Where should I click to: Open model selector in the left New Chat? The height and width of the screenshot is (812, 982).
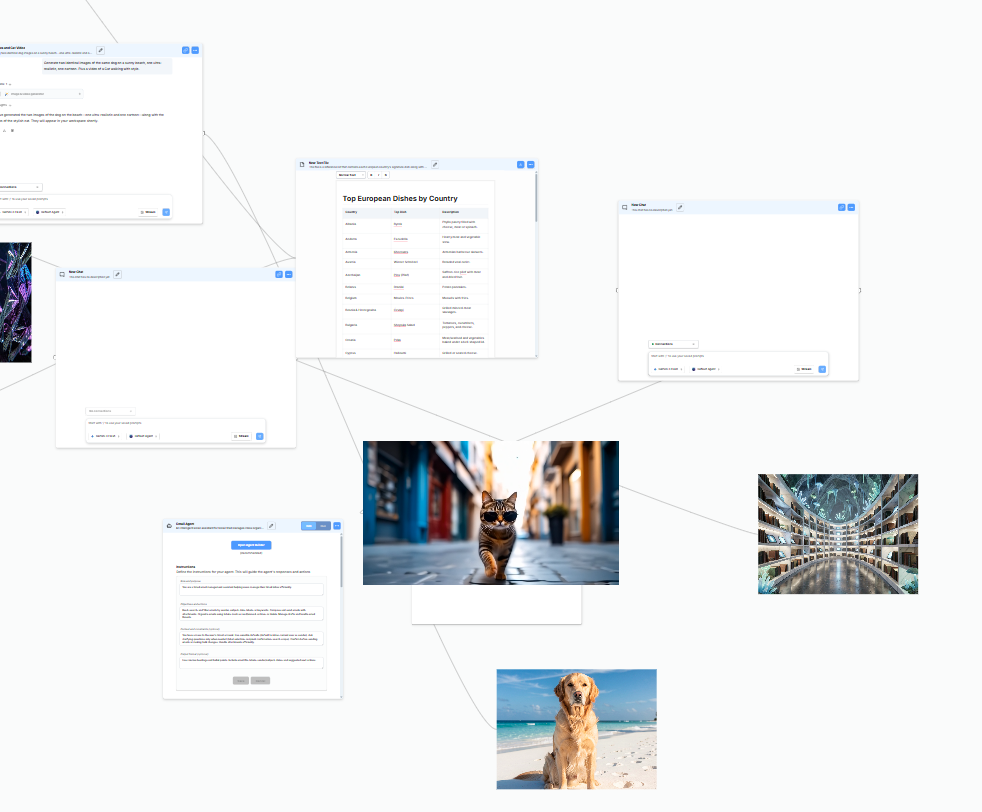point(105,436)
